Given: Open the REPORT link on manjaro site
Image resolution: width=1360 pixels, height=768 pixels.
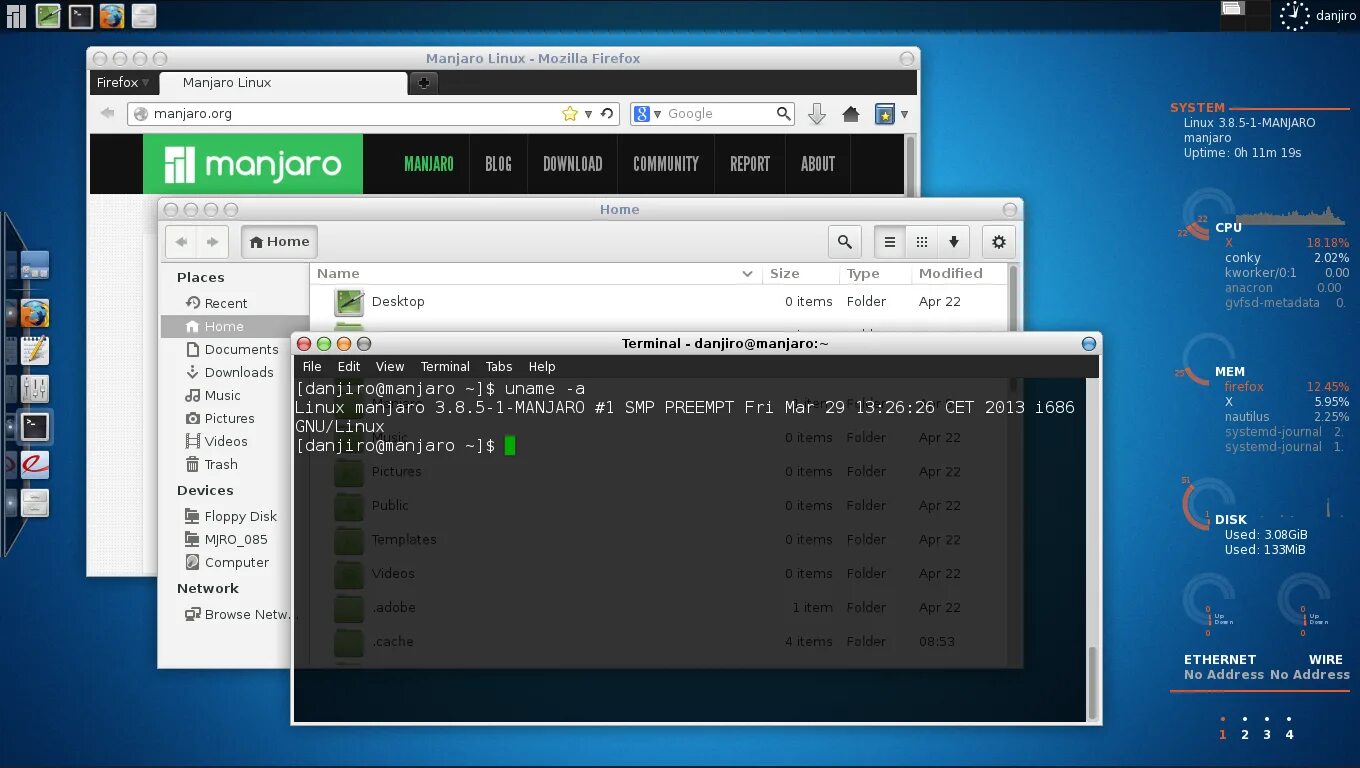Looking at the screenshot, I should click(x=750, y=164).
